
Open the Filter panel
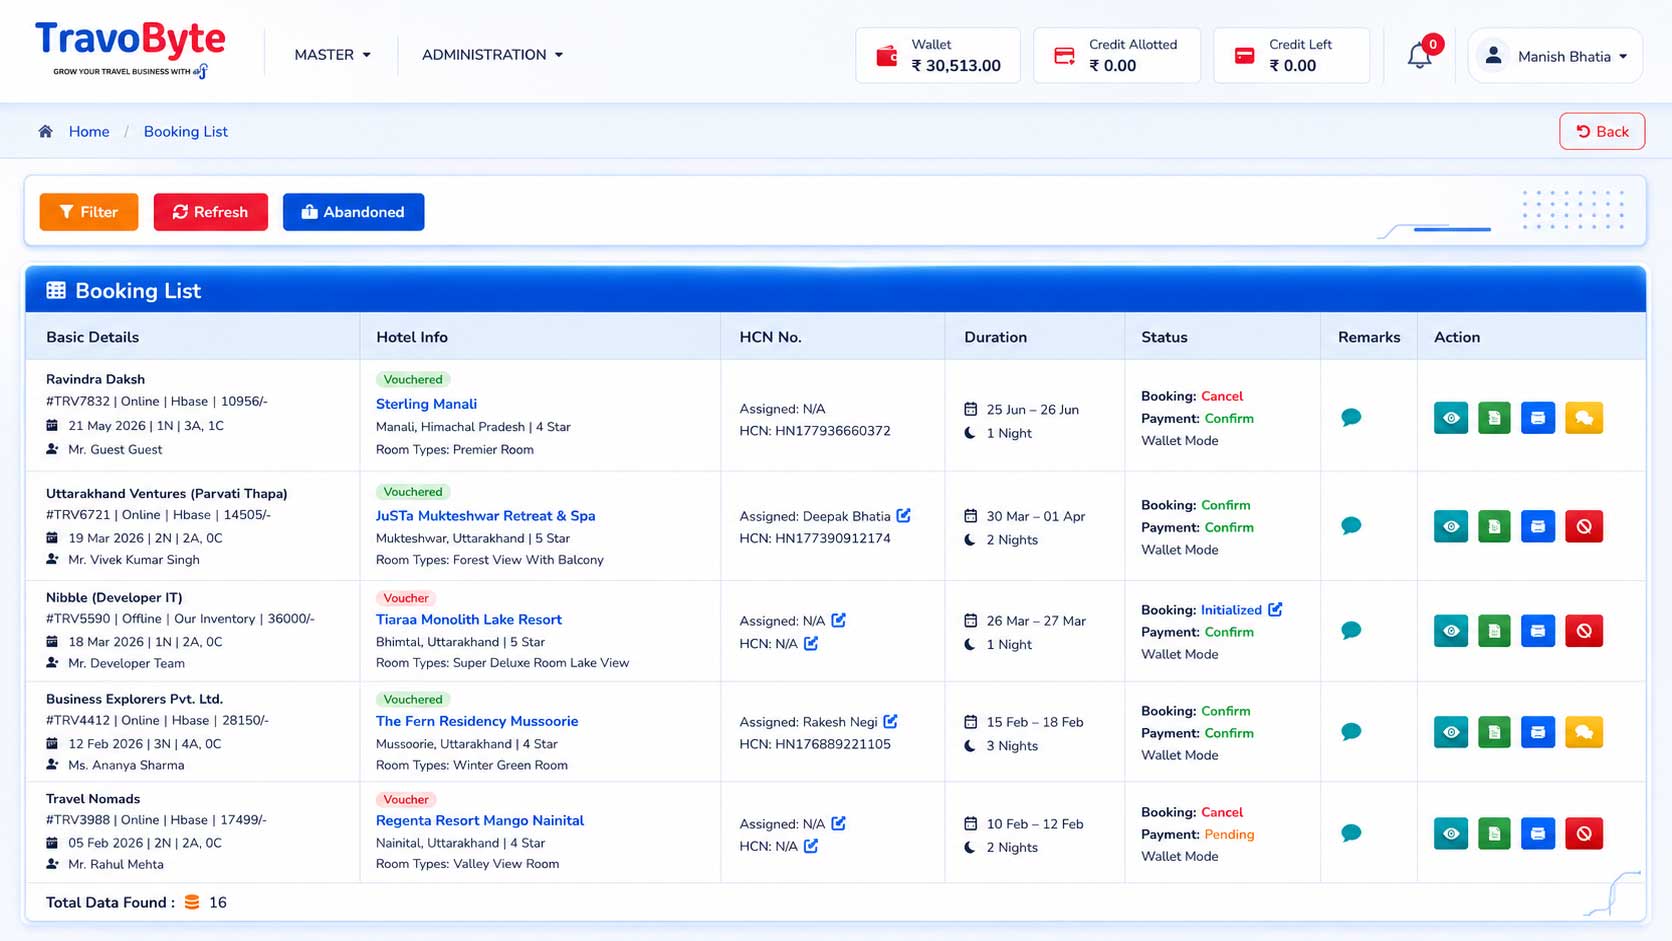[x=89, y=212]
